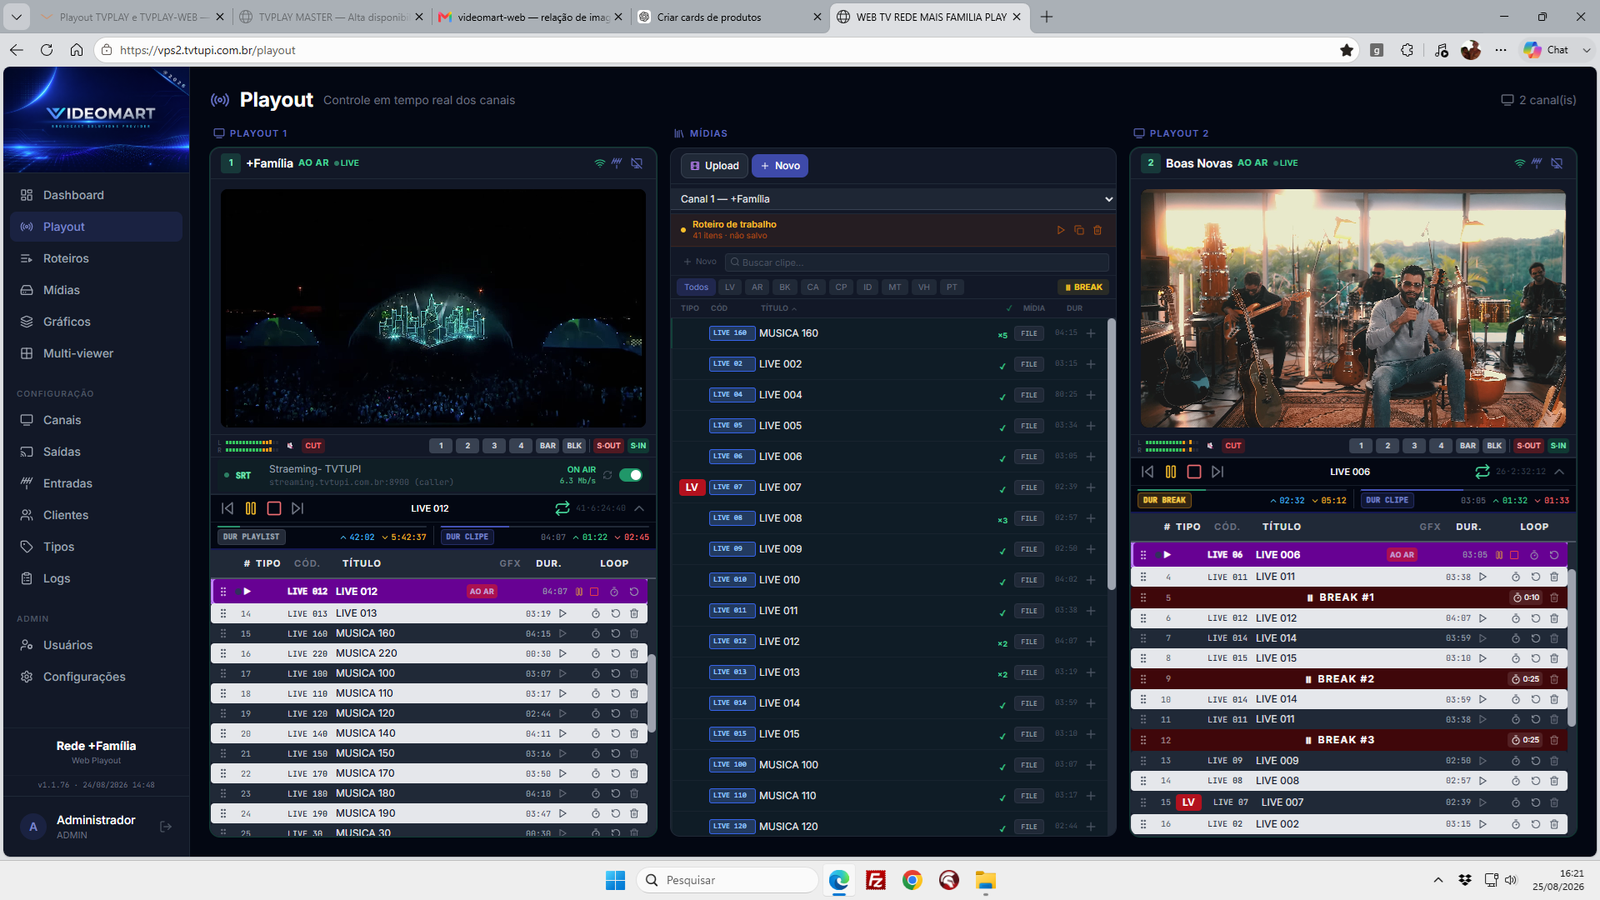Open Logs in sidebar
Screen dimensions: 1600x900
point(96,578)
